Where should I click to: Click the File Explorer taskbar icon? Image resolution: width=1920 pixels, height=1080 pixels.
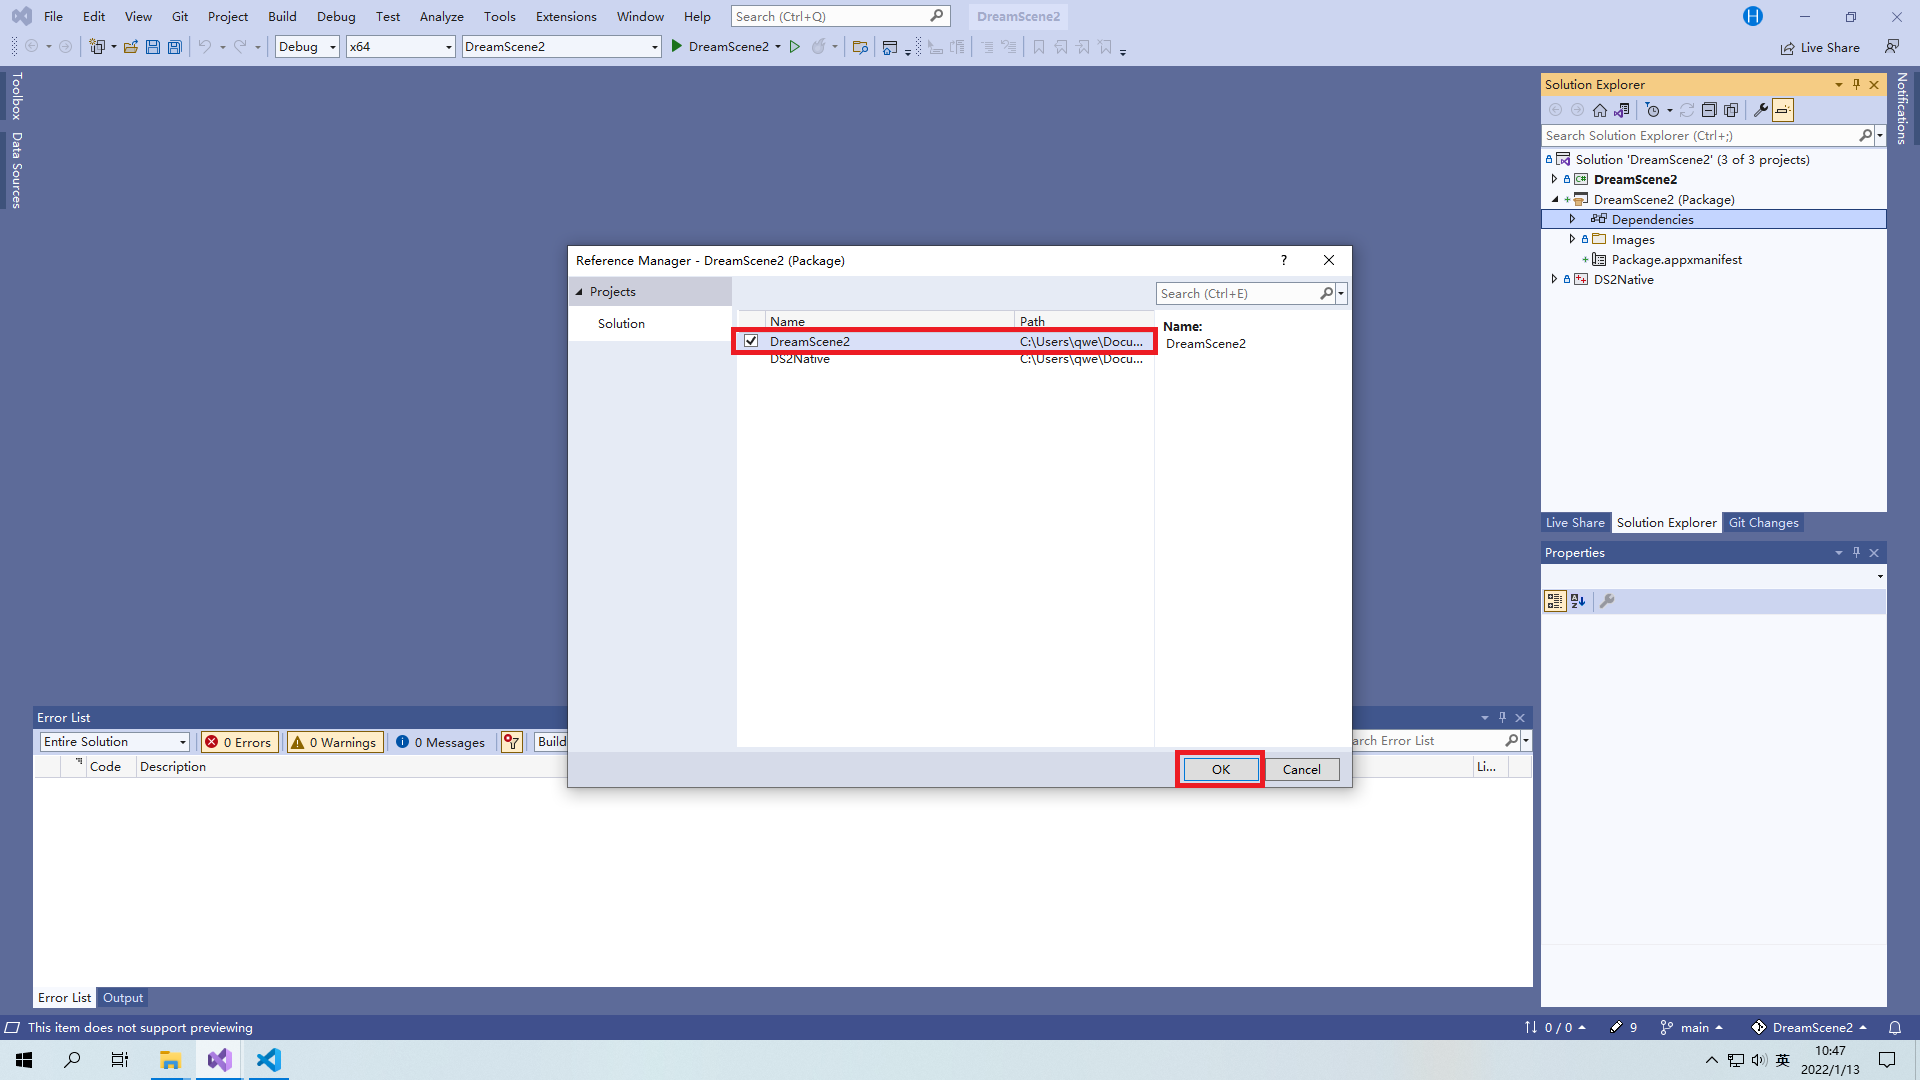170,1060
